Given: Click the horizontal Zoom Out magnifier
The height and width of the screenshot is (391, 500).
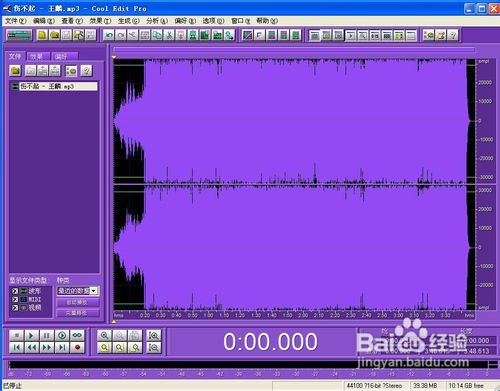Looking at the screenshot, I should (x=120, y=336).
